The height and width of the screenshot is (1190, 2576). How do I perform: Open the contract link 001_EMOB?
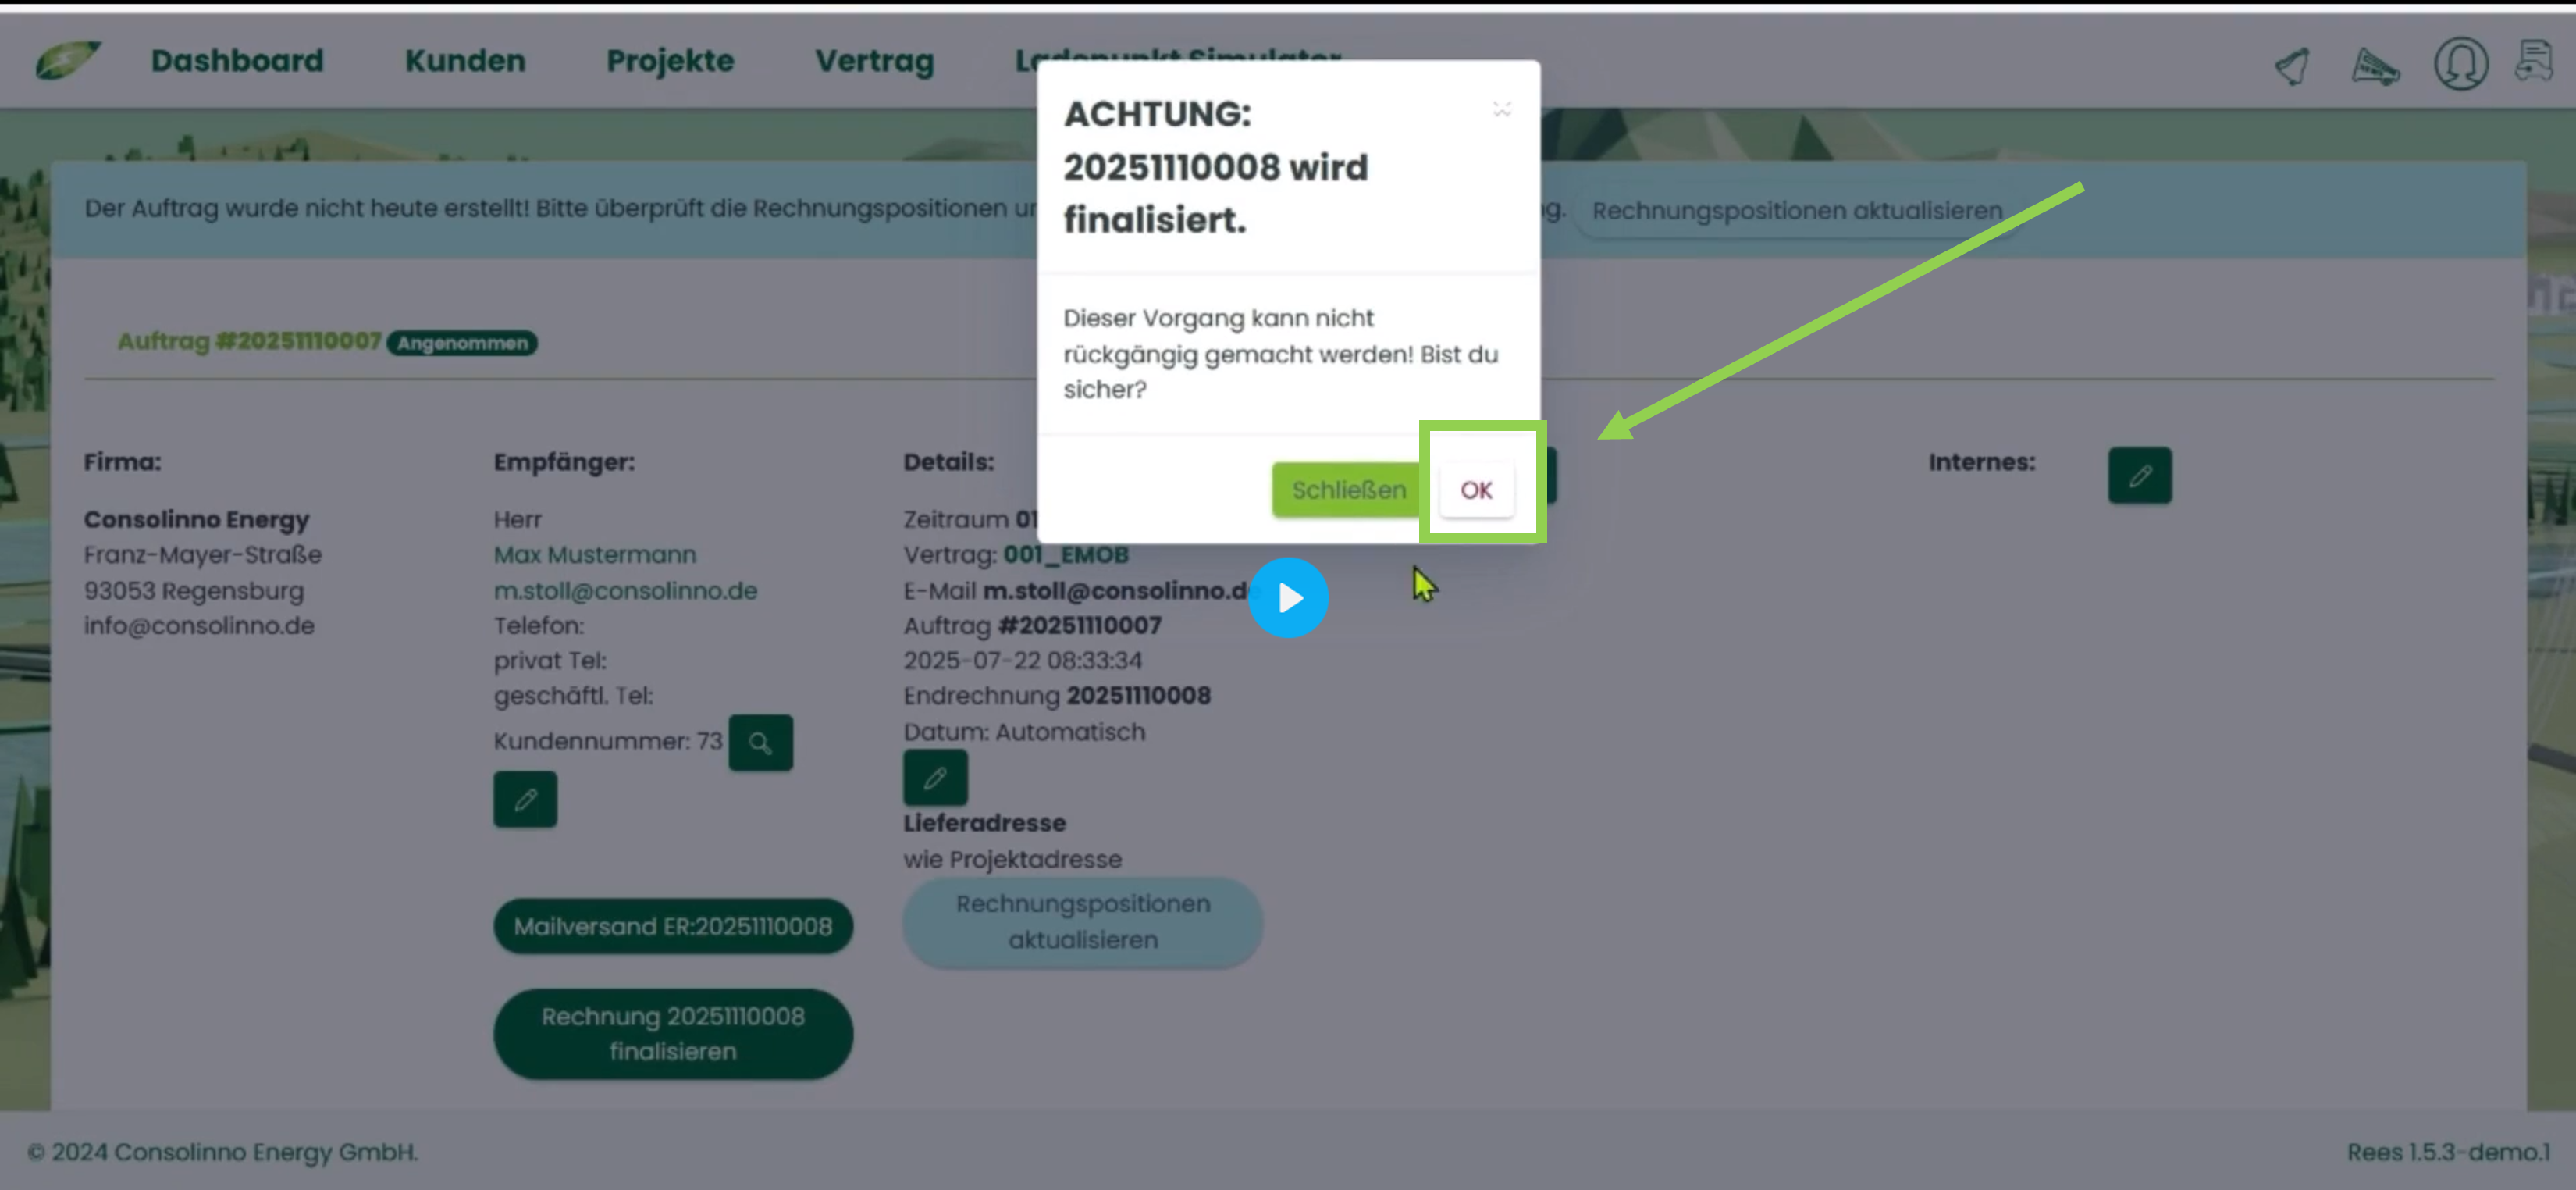[x=1066, y=554]
